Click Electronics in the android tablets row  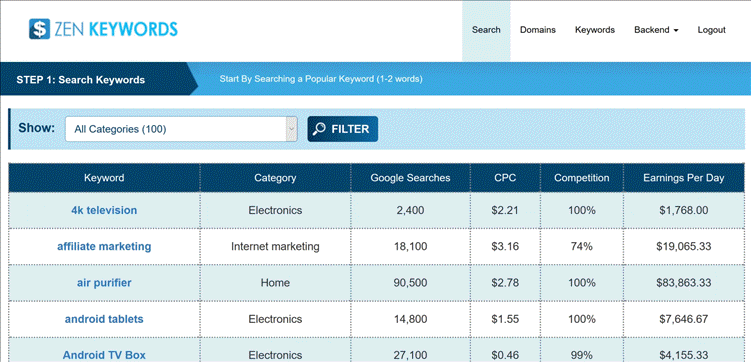point(275,319)
